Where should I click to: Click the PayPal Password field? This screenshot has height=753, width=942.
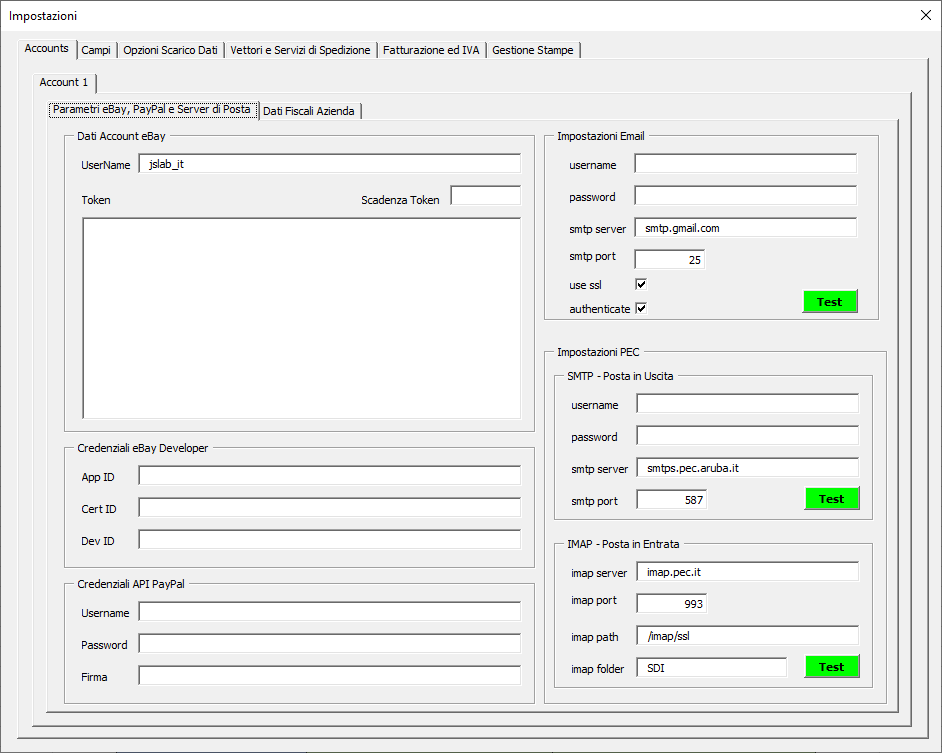pos(329,644)
